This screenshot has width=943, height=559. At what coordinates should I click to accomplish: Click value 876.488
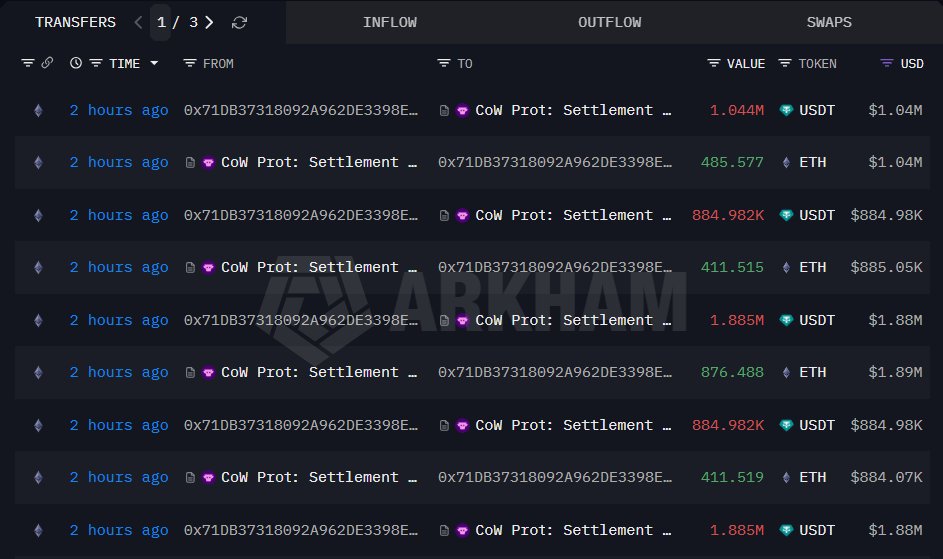[732, 372]
